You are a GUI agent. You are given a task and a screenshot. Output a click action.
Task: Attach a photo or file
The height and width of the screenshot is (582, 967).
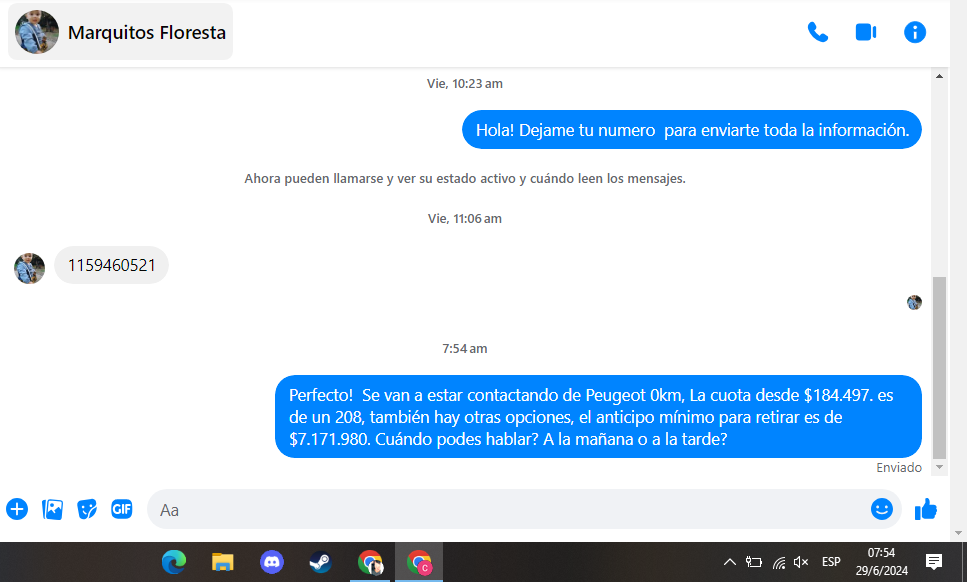[x=52, y=509]
